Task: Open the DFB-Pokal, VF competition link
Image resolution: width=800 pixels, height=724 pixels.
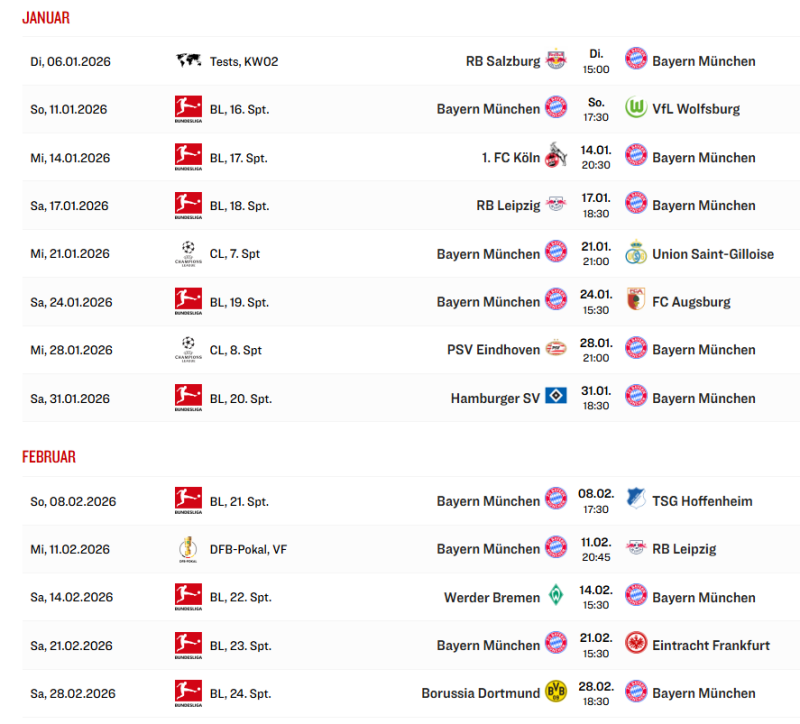Action: (x=246, y=549)
